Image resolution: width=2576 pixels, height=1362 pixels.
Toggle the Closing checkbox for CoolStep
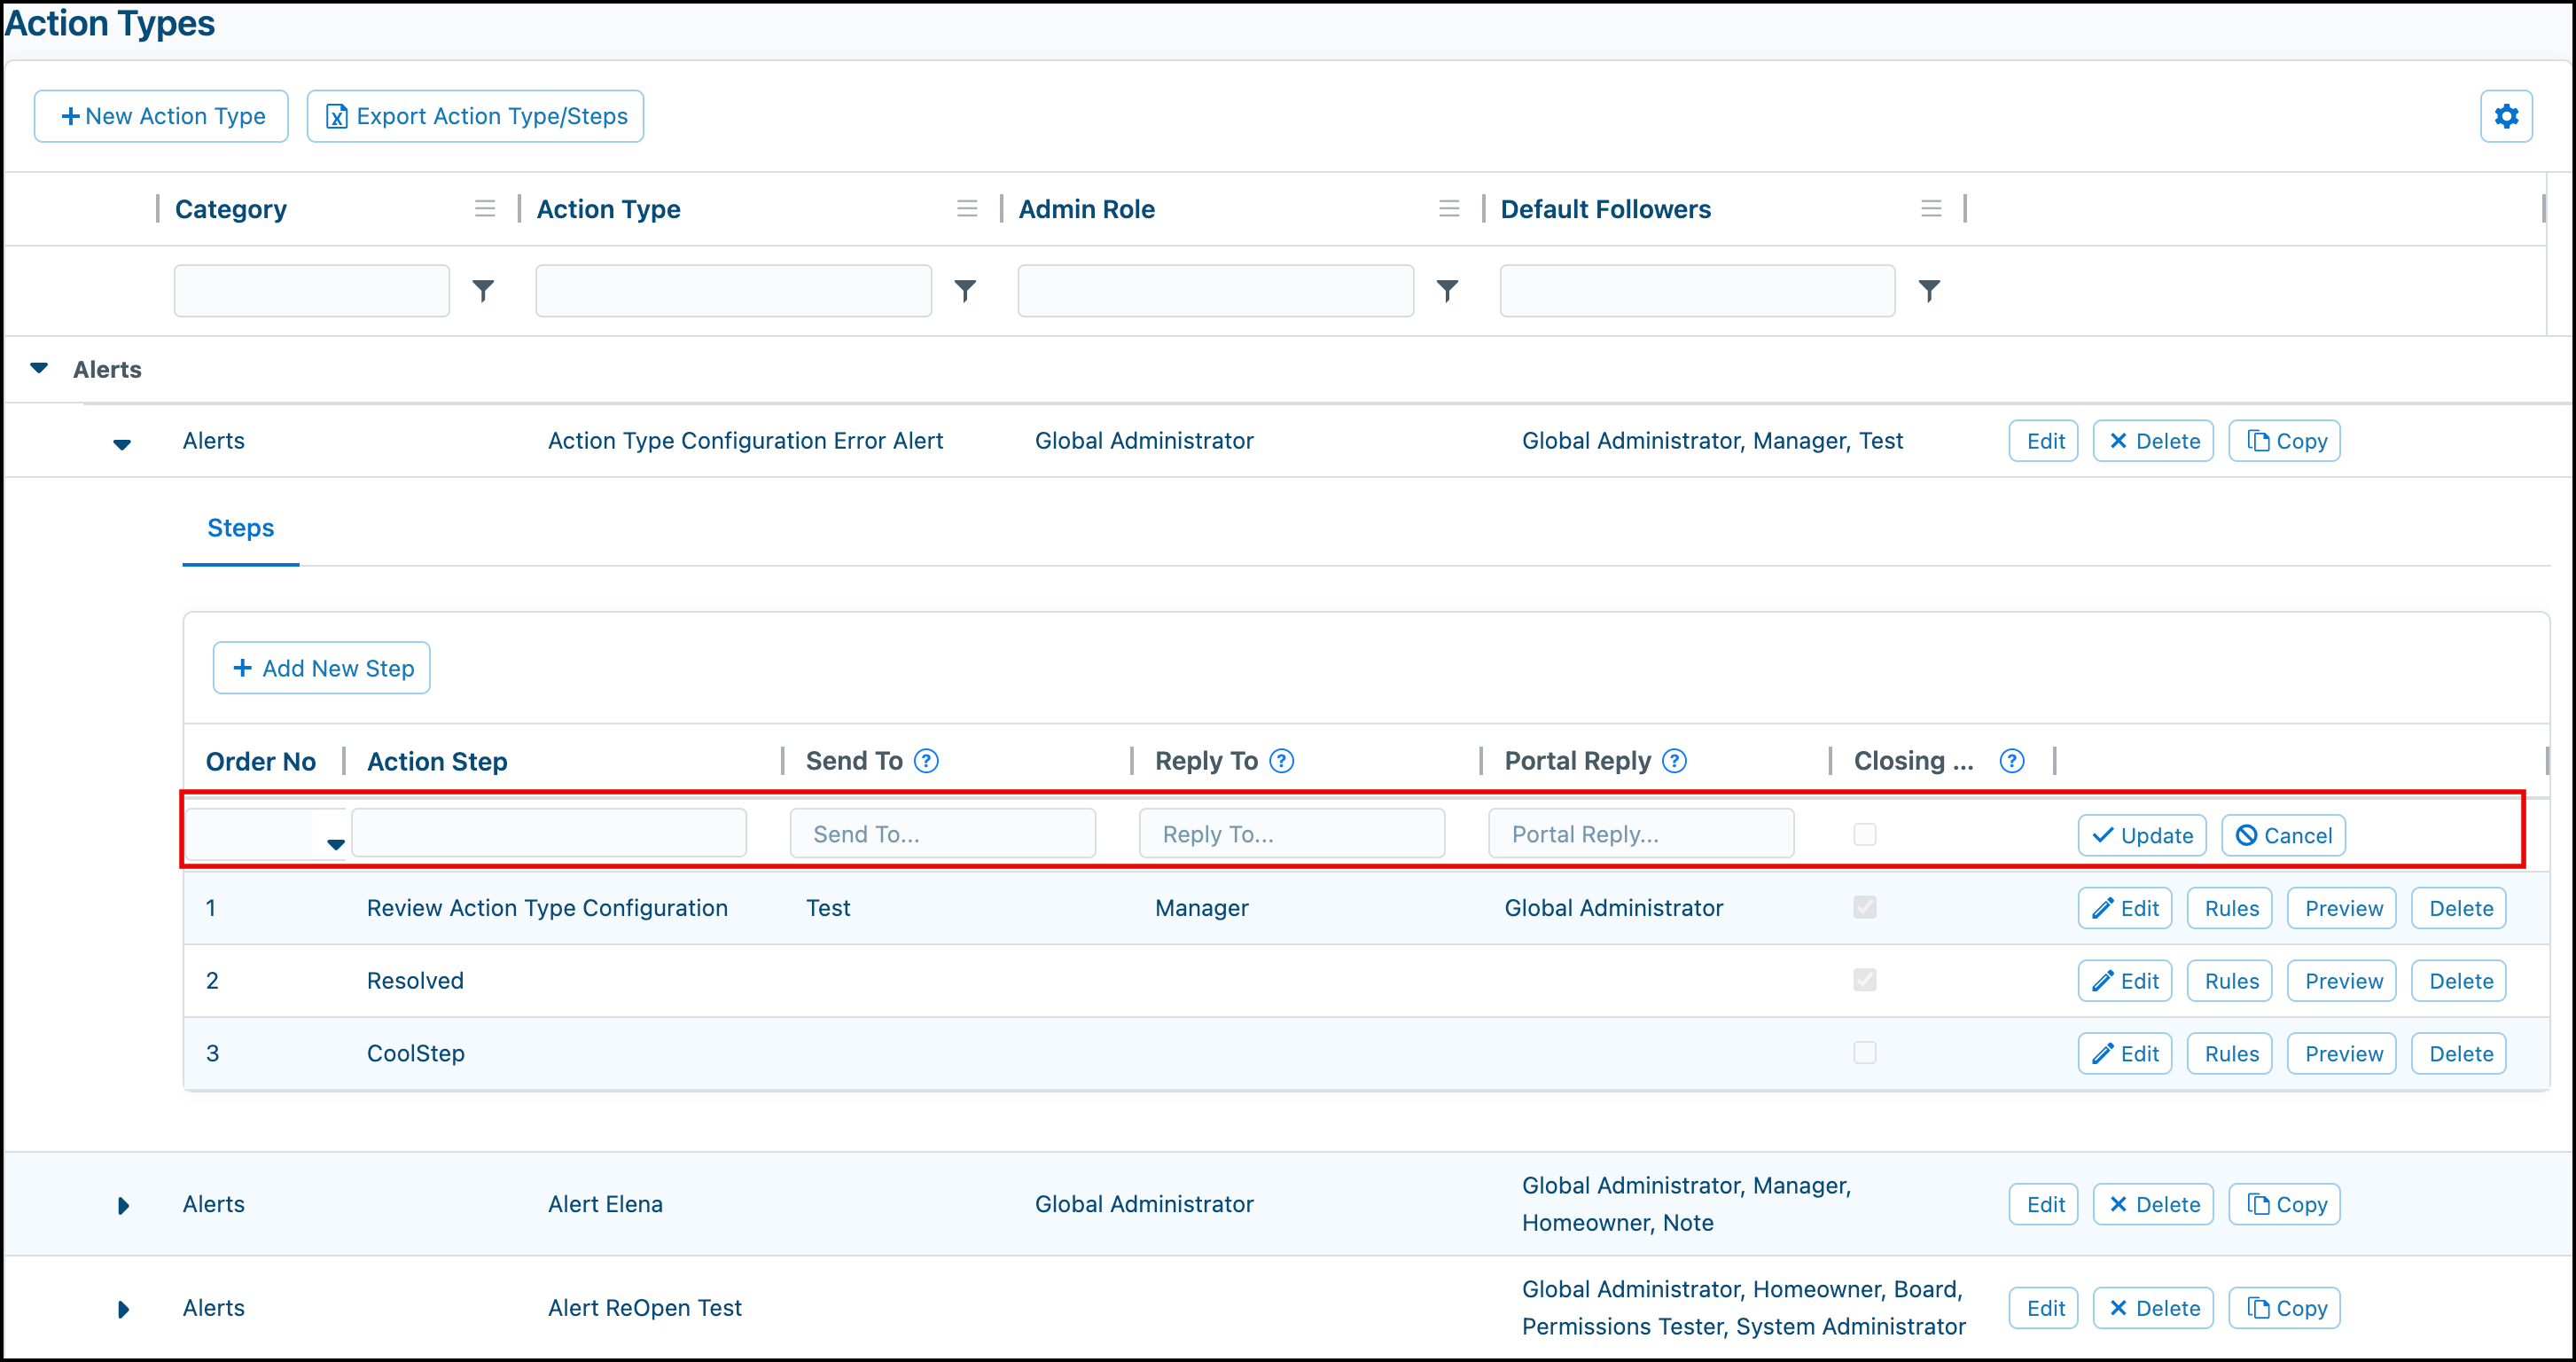[1864, 1052]
